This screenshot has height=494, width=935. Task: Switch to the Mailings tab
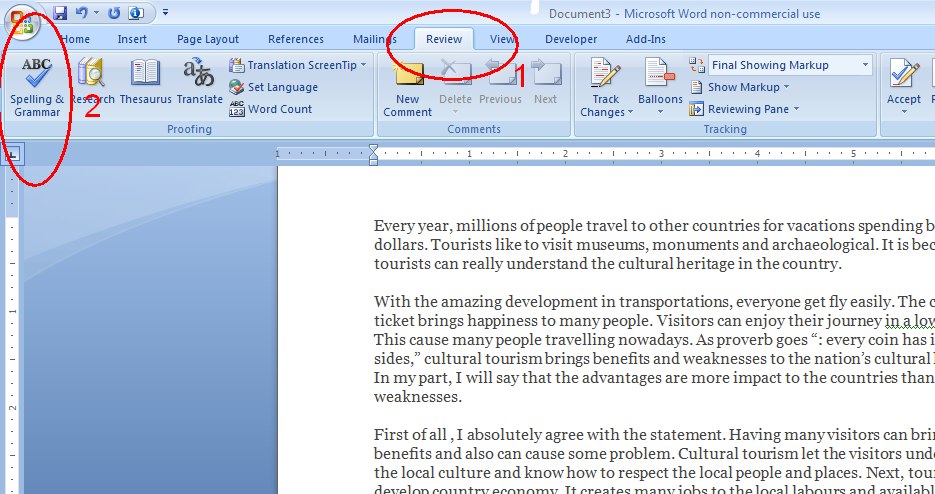click(x=374, y=39)
